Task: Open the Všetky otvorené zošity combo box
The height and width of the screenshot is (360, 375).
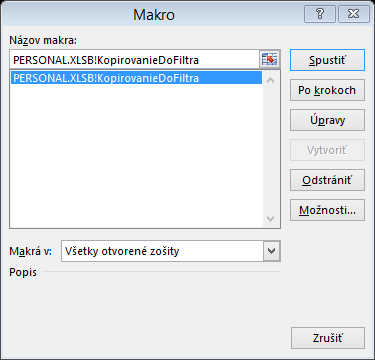Action: click(171, 251)
